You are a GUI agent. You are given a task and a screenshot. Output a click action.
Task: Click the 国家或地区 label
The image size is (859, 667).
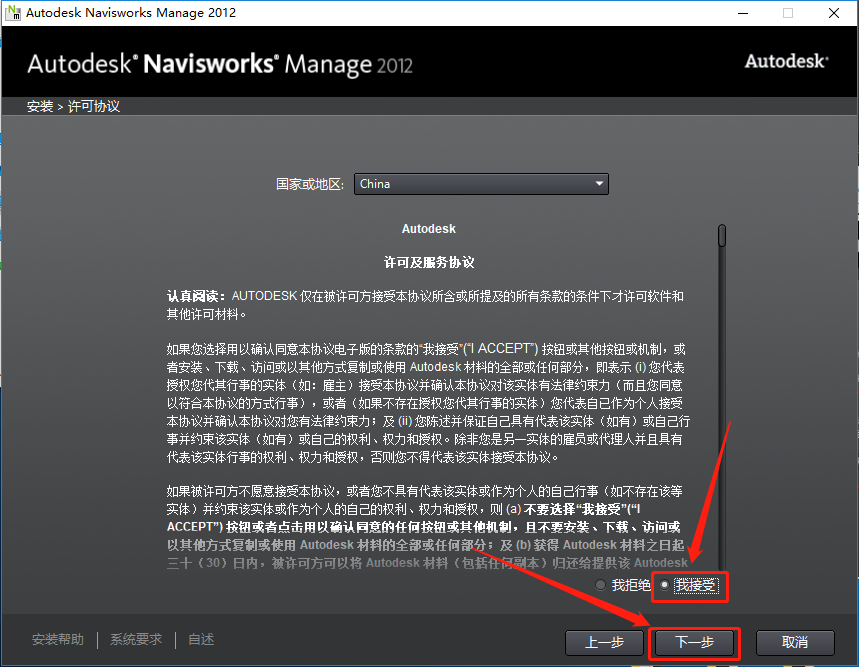tap(310, 184)
